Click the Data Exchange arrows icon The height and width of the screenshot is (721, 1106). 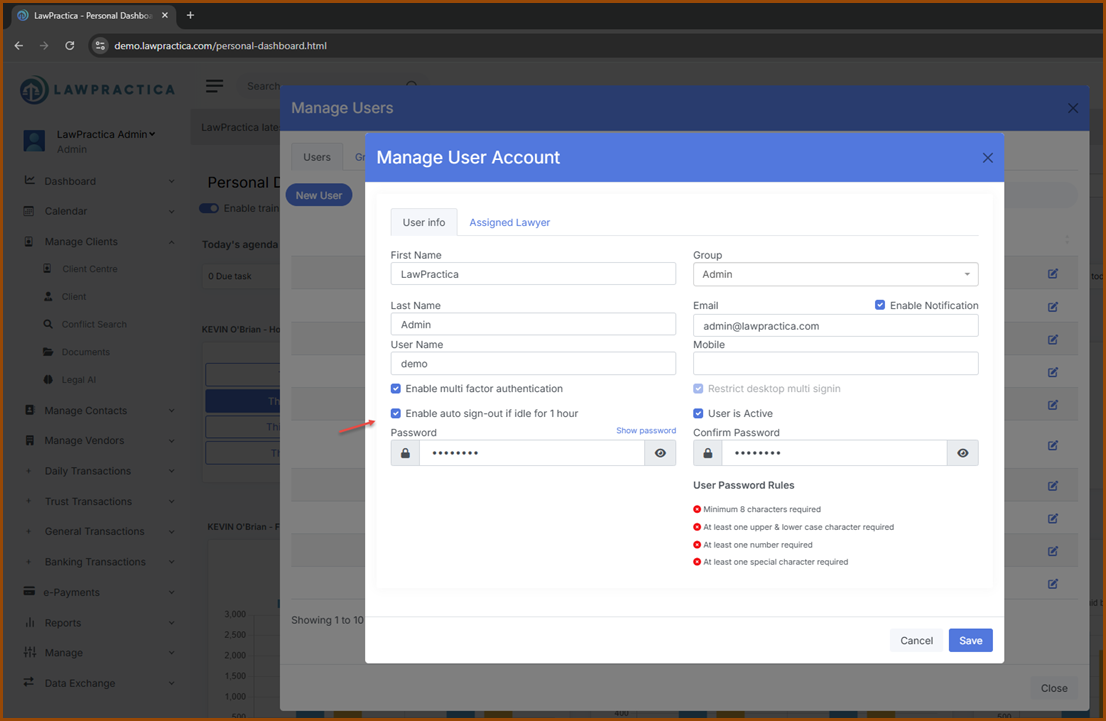[29, 682]
